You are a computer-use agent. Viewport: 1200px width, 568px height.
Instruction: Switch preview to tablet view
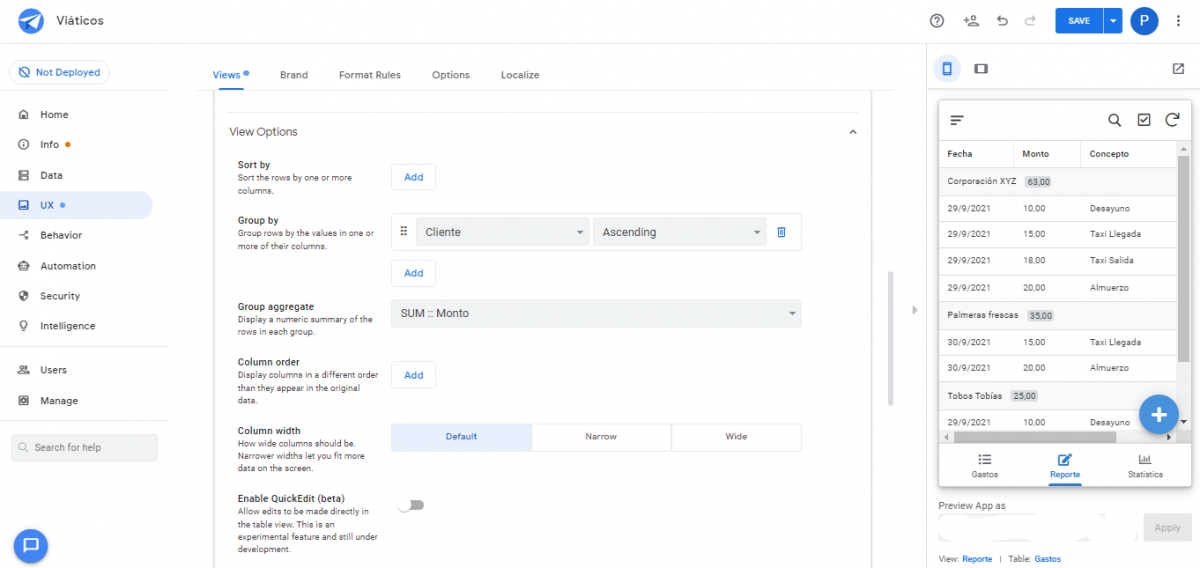coord(981,69)
